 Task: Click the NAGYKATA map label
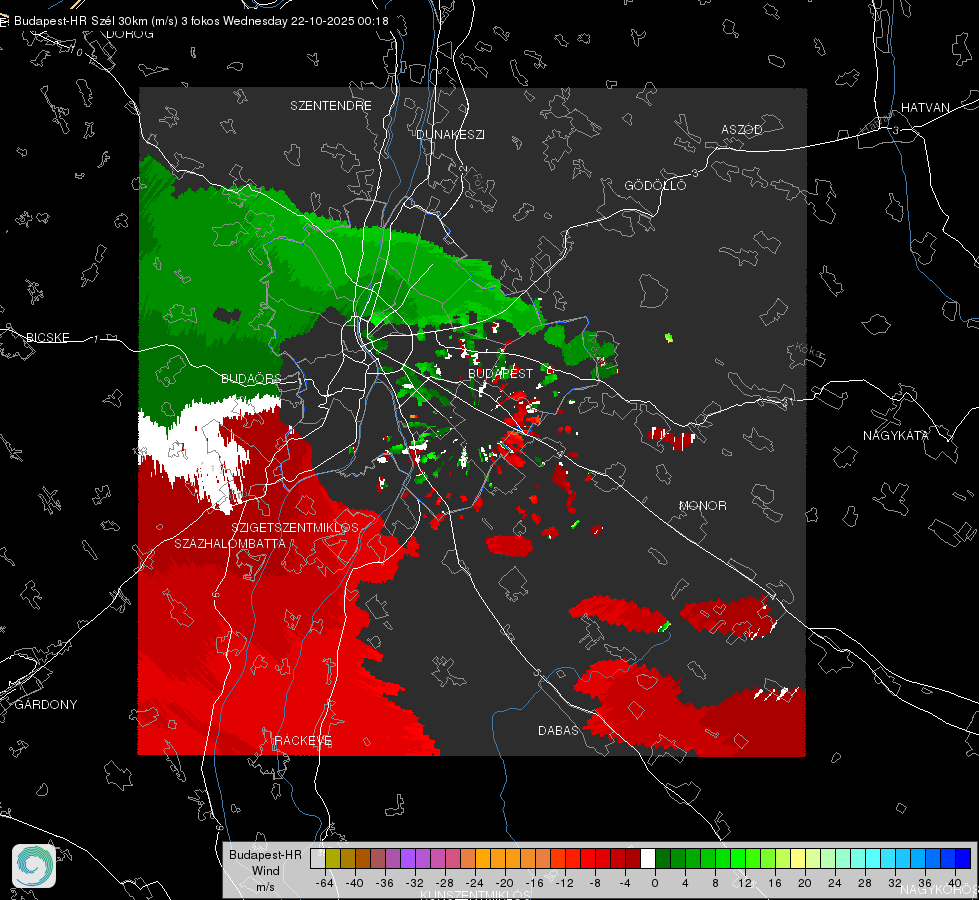point(896,436)
